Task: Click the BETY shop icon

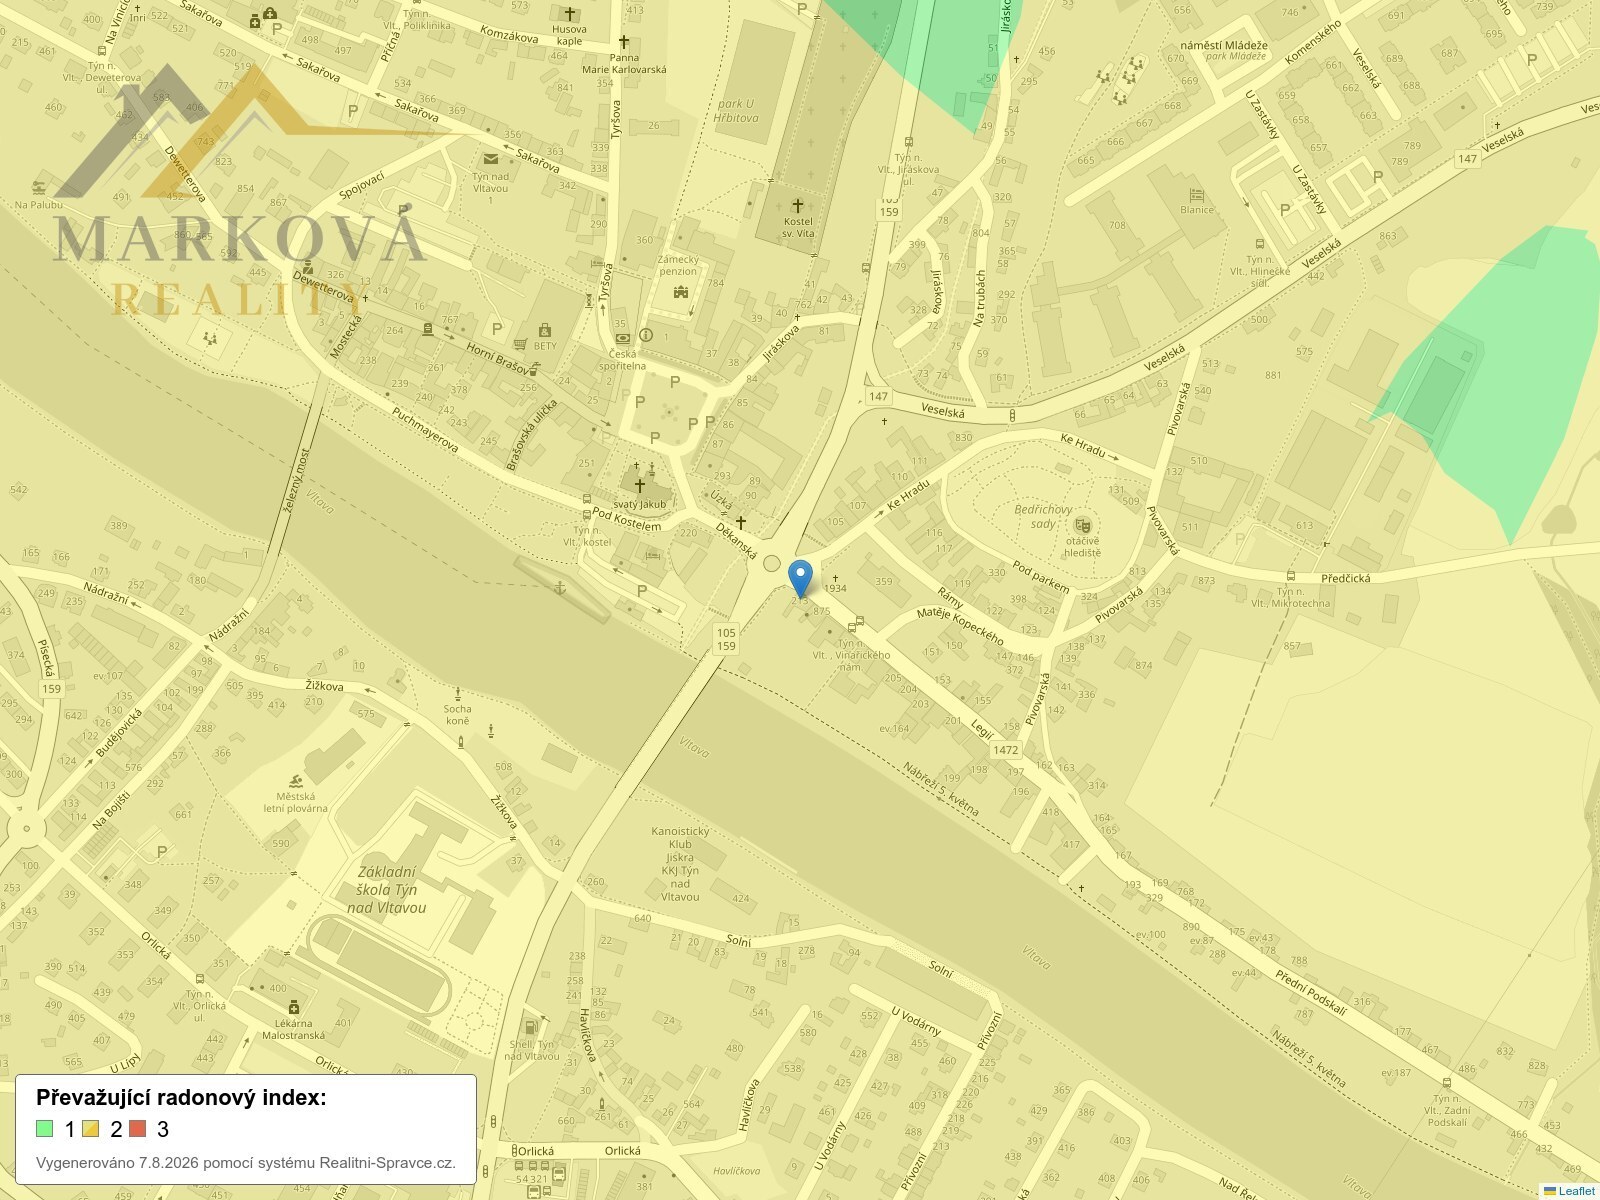Action: tap(544, 330)
